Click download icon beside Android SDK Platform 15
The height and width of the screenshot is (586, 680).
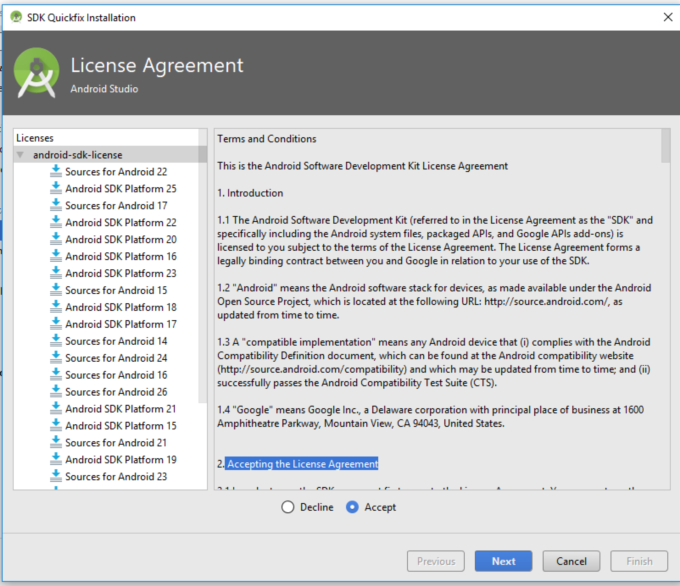click(x=56, y=425)
